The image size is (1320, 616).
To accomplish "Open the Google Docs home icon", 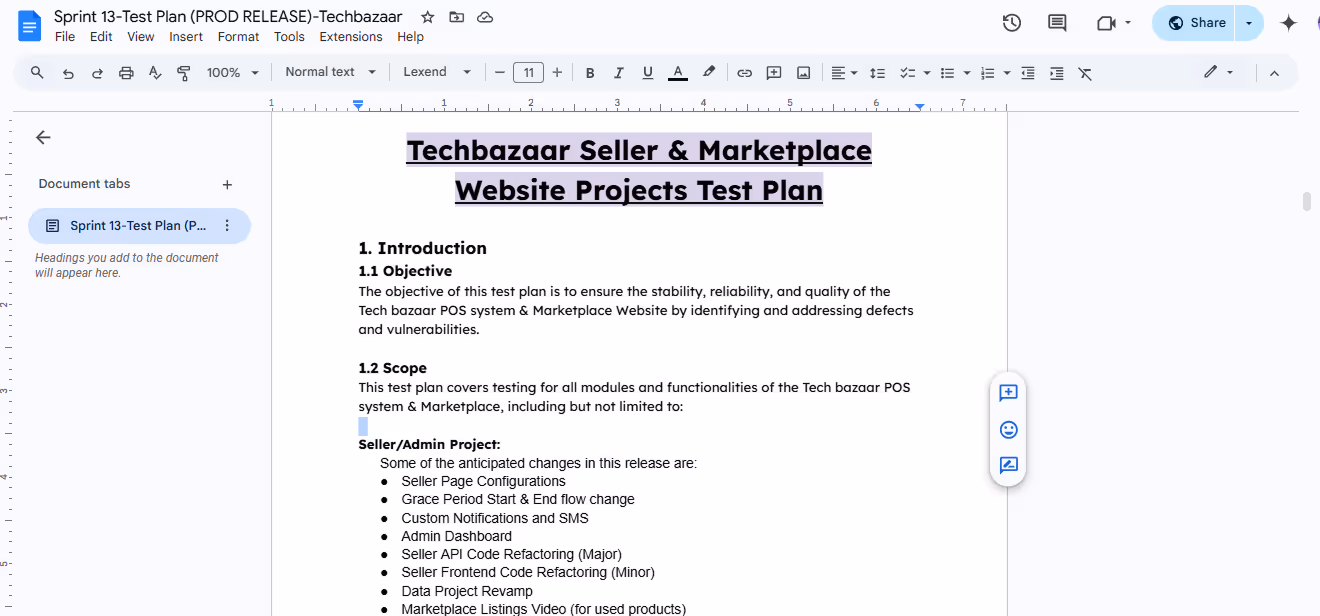I will pyautogui.click(x=30, y=25).
